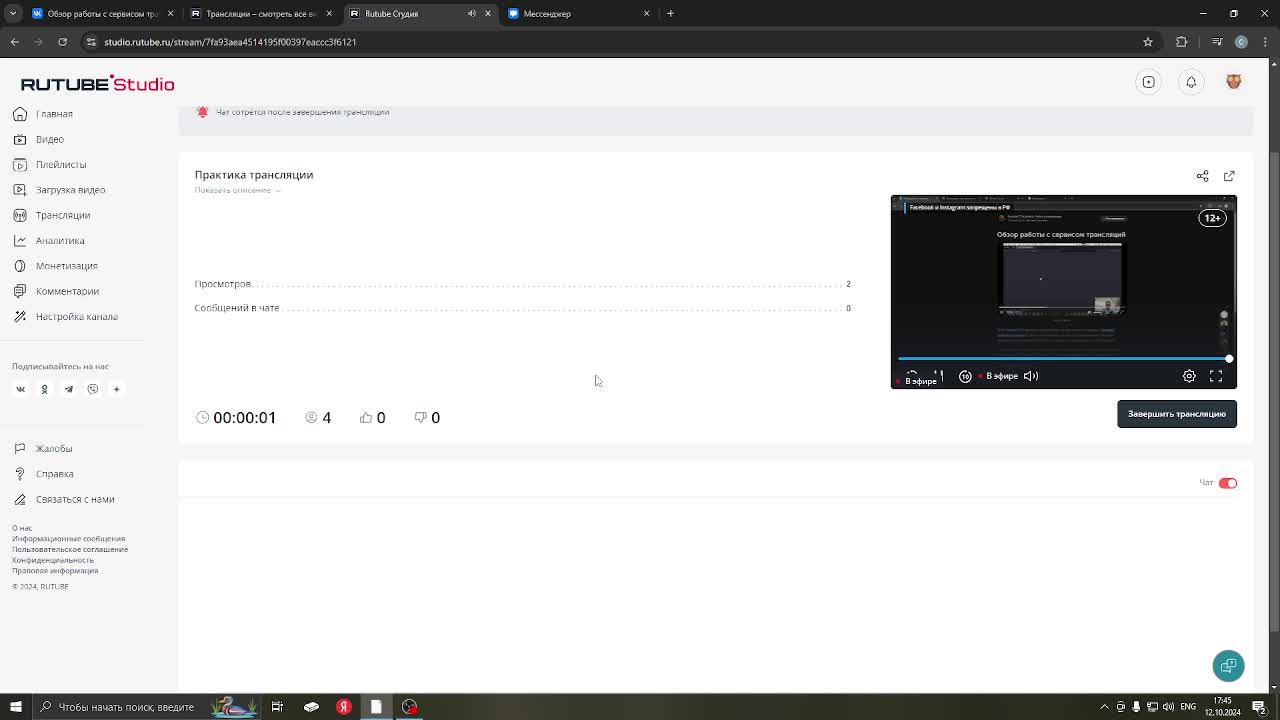Click Завершить трансляцию button
This screenshot has height=720, width=1280.
[x=1176, y=414]
